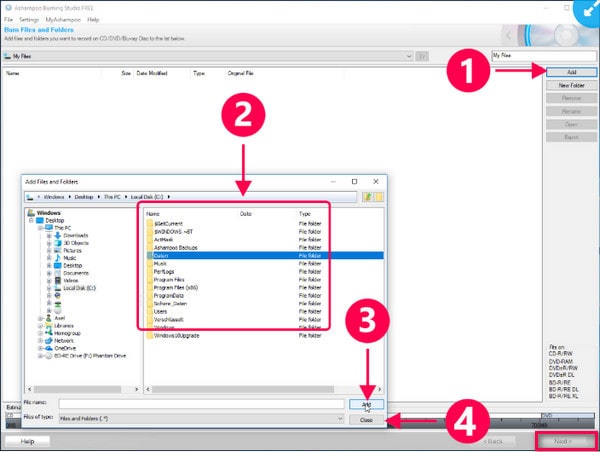Screen dimensions: 600x452
Task: Expand the Local Disk (C:) tree node
Action: coord(48,288)
